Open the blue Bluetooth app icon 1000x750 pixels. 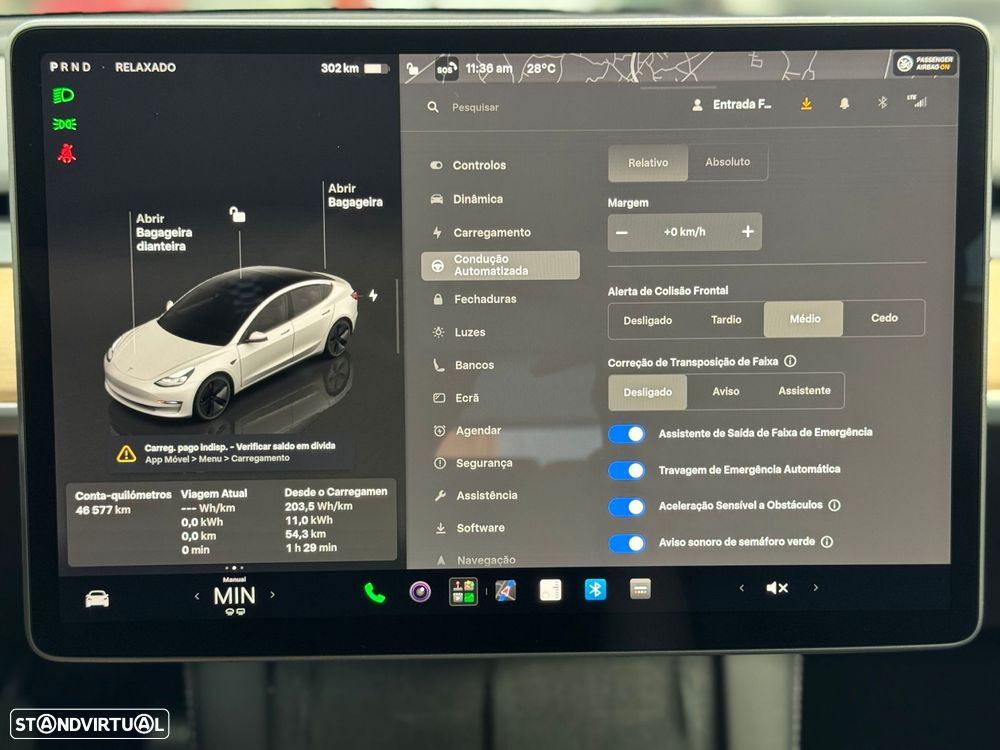click(x=595, y=590)
